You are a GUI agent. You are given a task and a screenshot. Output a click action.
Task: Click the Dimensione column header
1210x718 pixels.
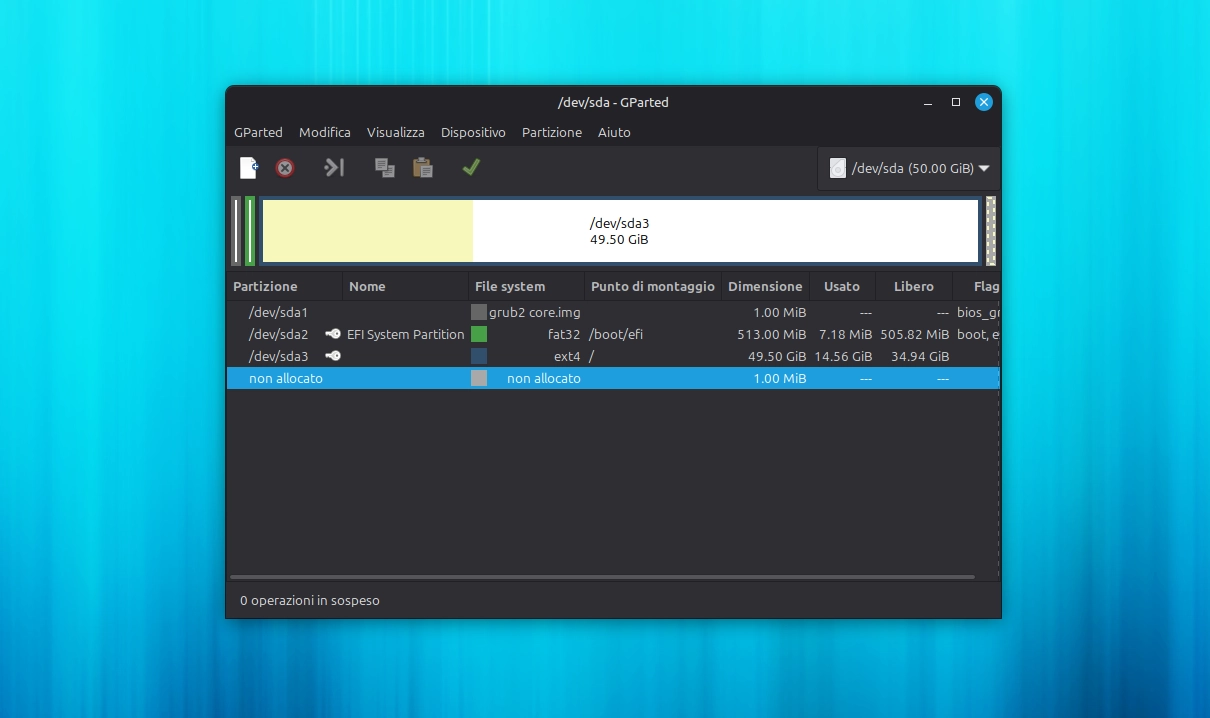[x=765, y=286]
